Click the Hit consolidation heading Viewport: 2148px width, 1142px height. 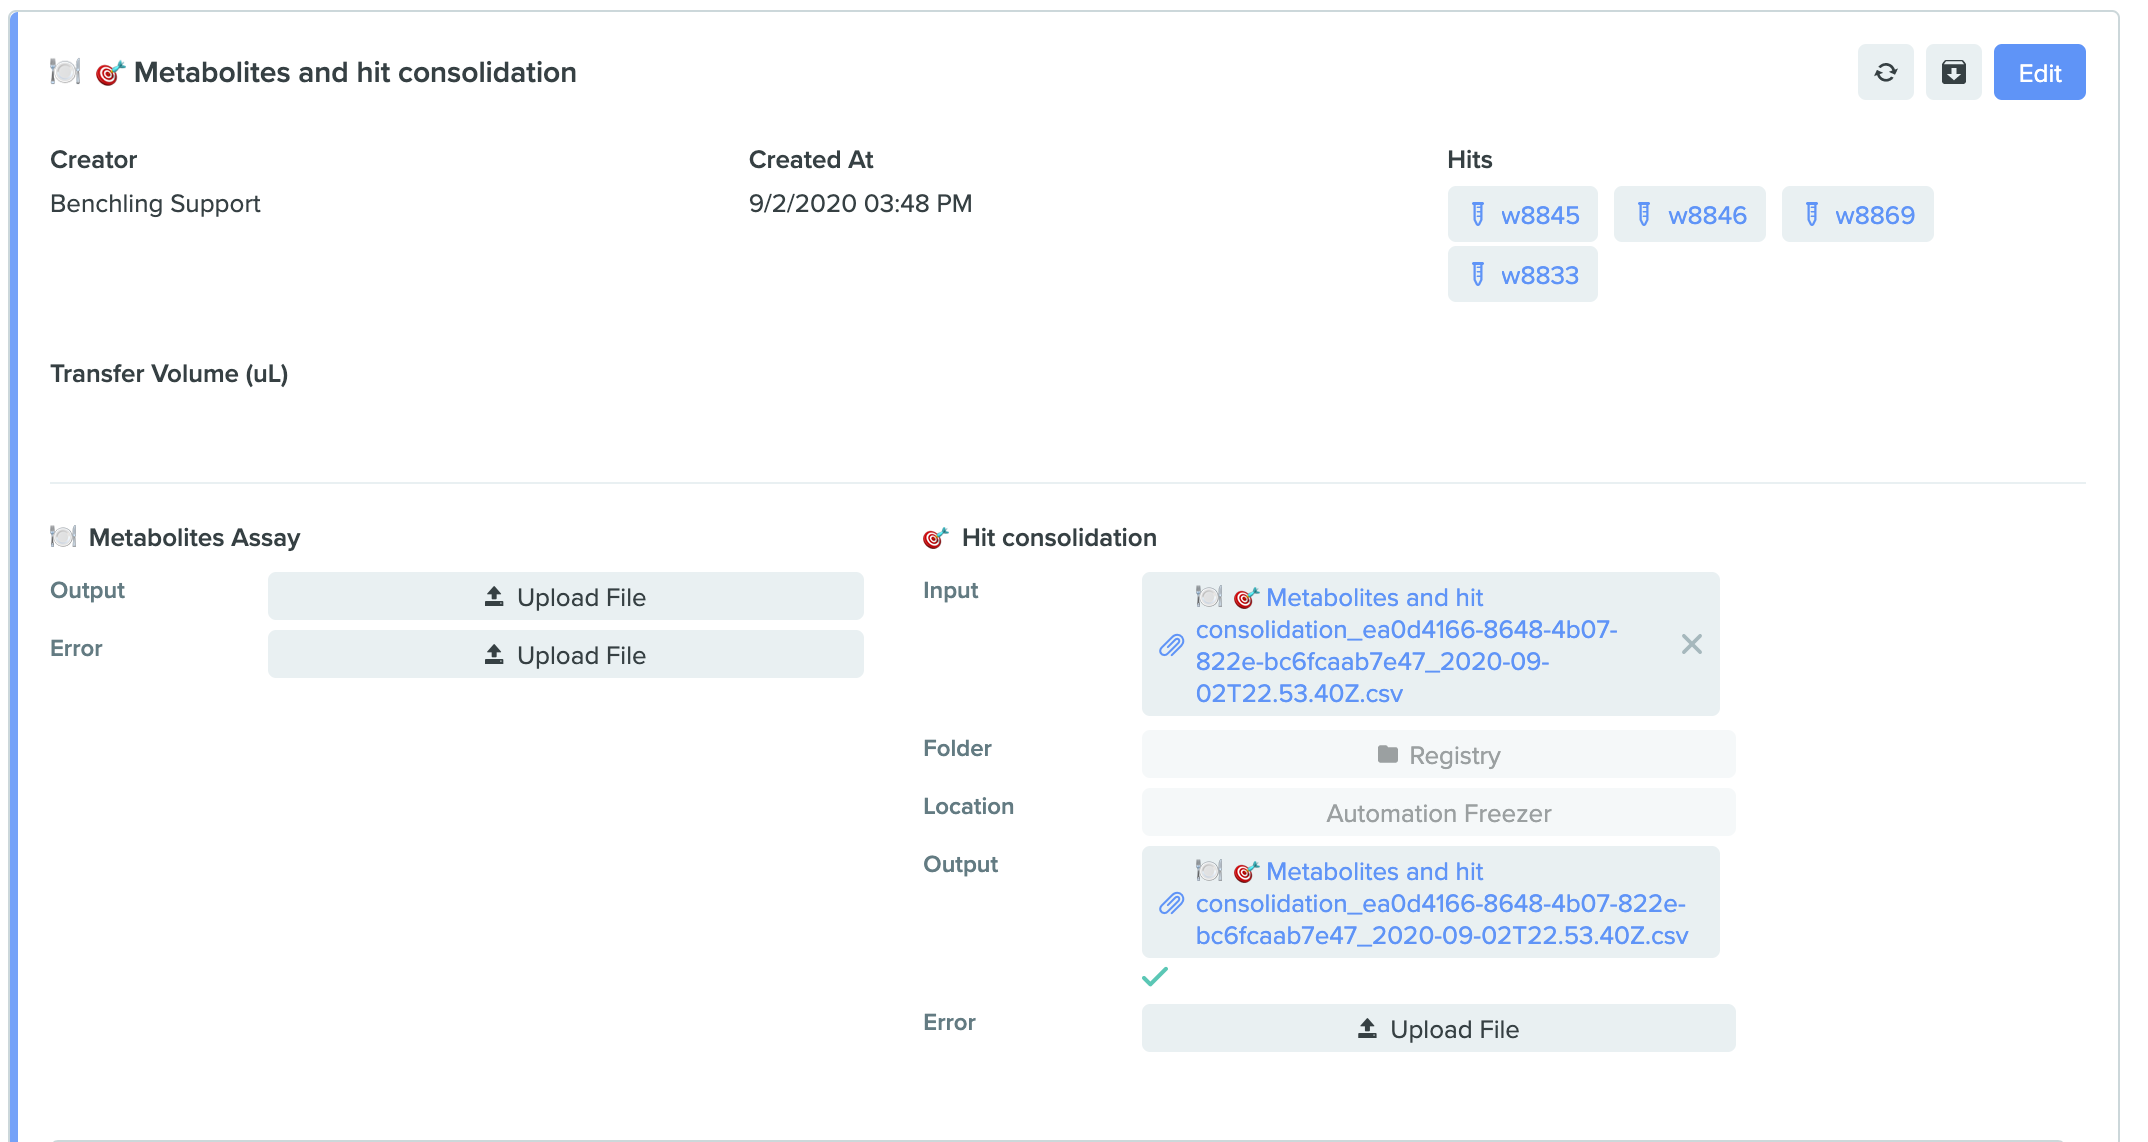point(1059,538)
